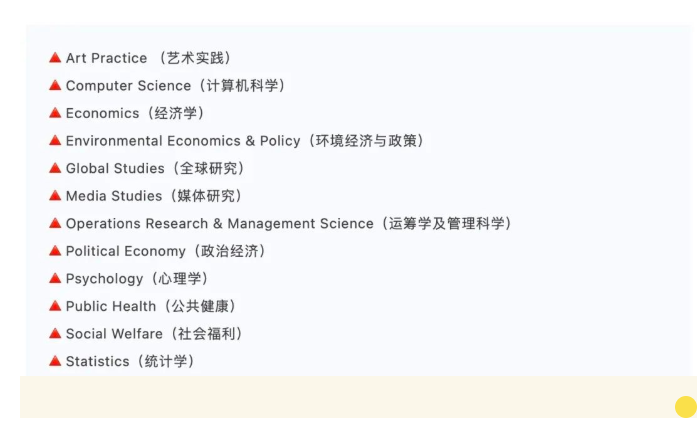Click the triangle beside Social Welfare
The image size is (697, 440).
[55, 333]
